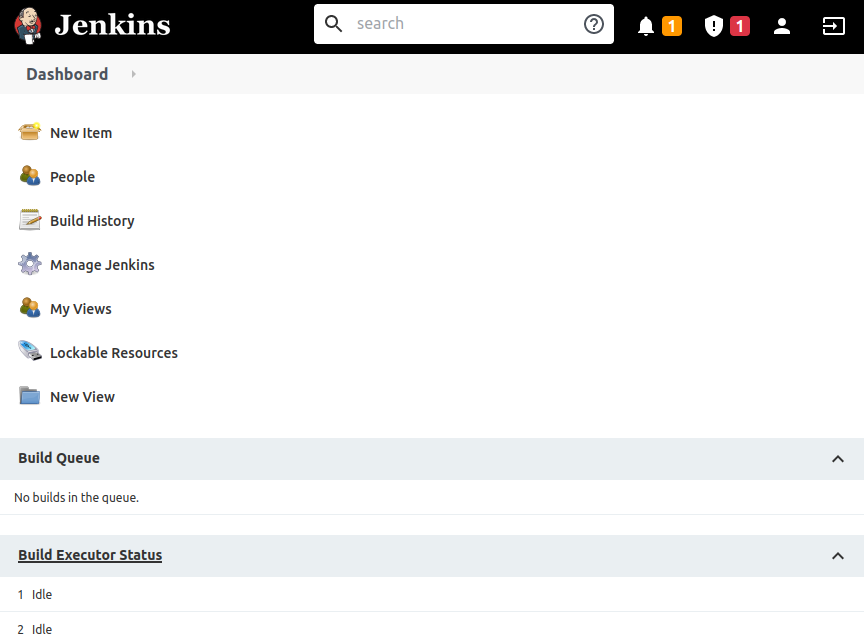Click the Manage Jenkins gear icon

pos(30,264)
